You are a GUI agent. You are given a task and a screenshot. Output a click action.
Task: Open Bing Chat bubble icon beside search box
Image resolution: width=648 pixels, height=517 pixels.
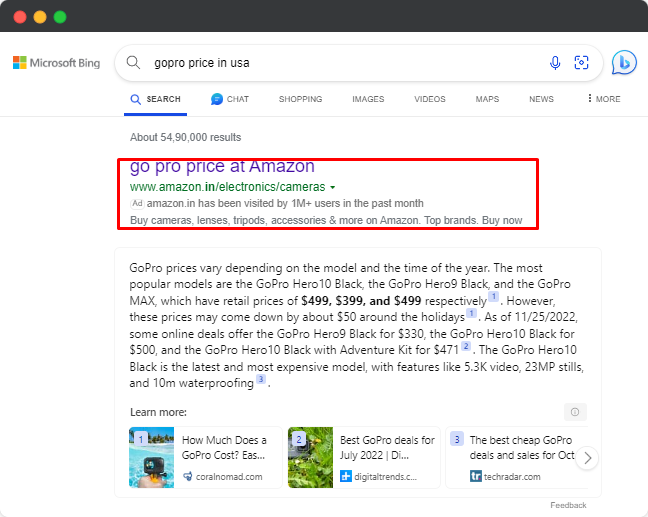click(624, 63)
